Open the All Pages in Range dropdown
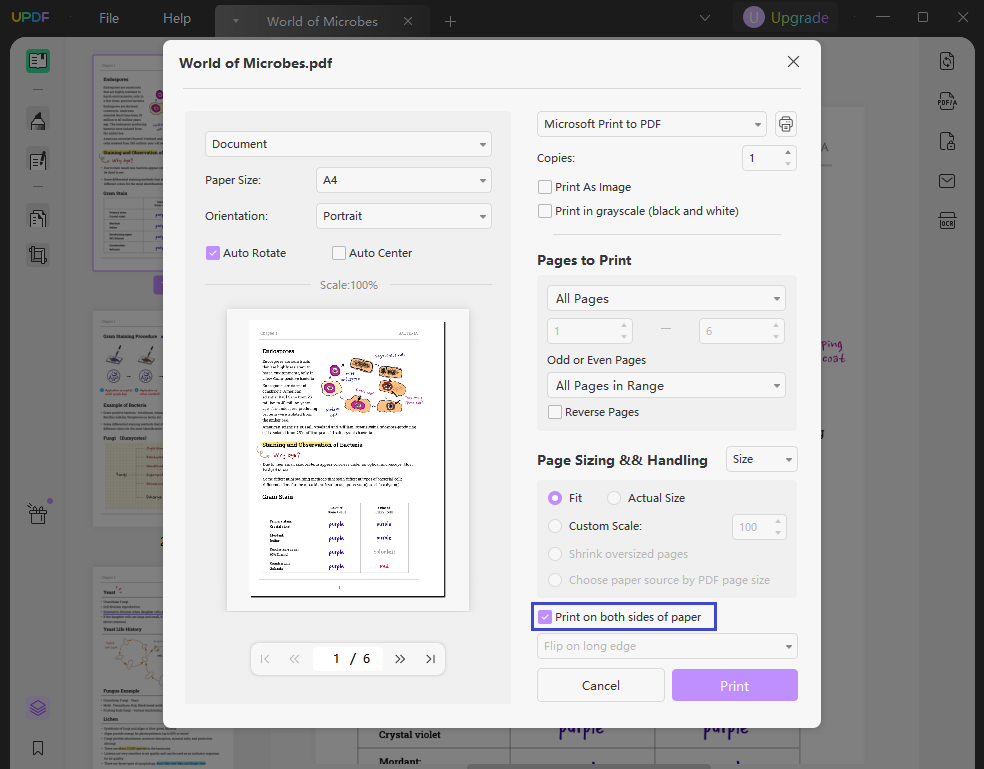984x769 pixels. point(666,385)
